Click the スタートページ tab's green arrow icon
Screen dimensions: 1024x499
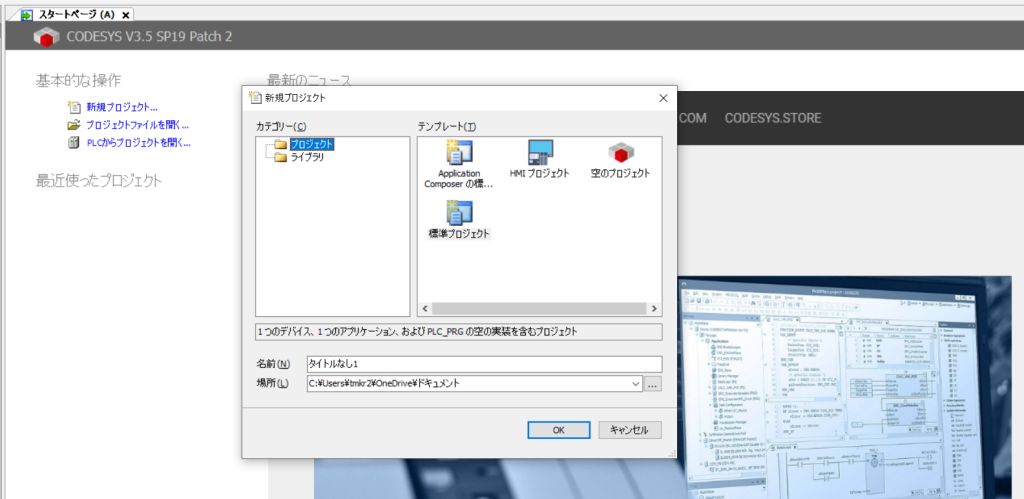(27, 14)
